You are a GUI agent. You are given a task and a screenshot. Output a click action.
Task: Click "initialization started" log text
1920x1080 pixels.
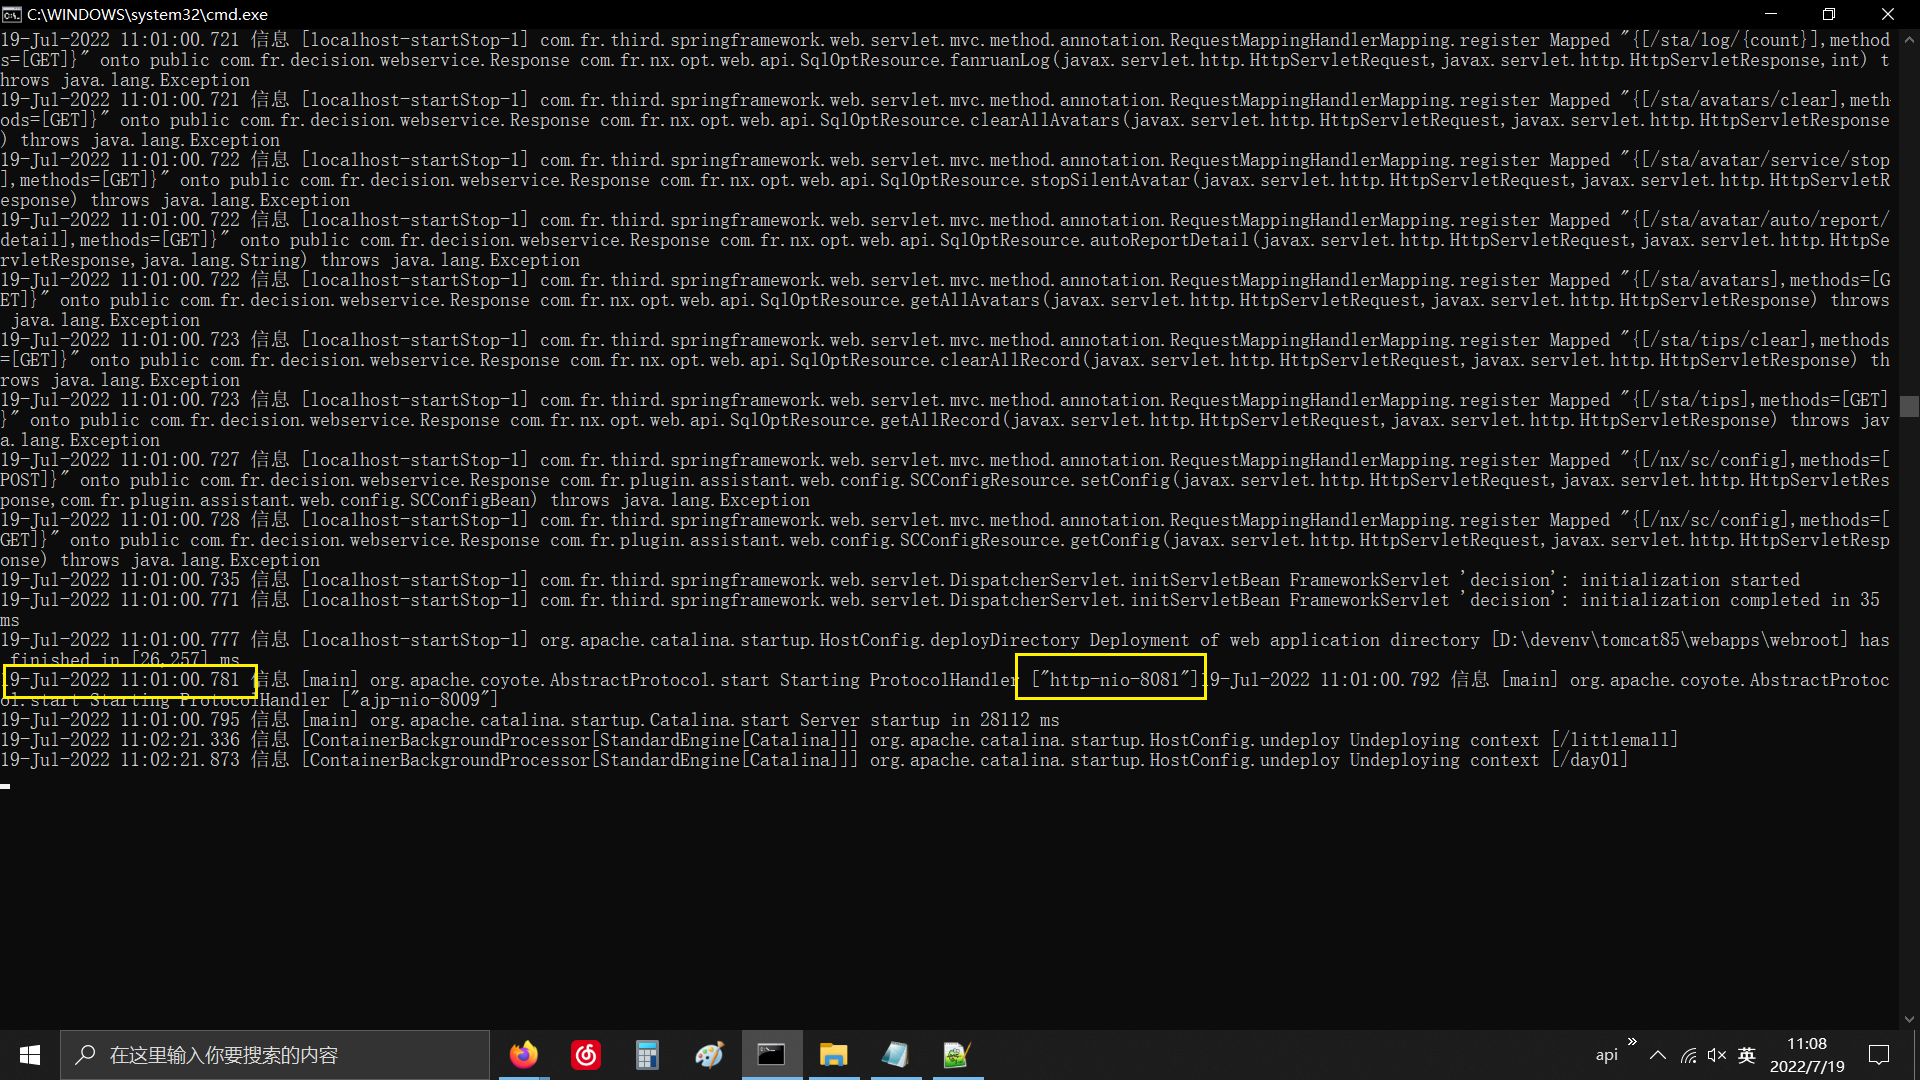[1689, 580]
